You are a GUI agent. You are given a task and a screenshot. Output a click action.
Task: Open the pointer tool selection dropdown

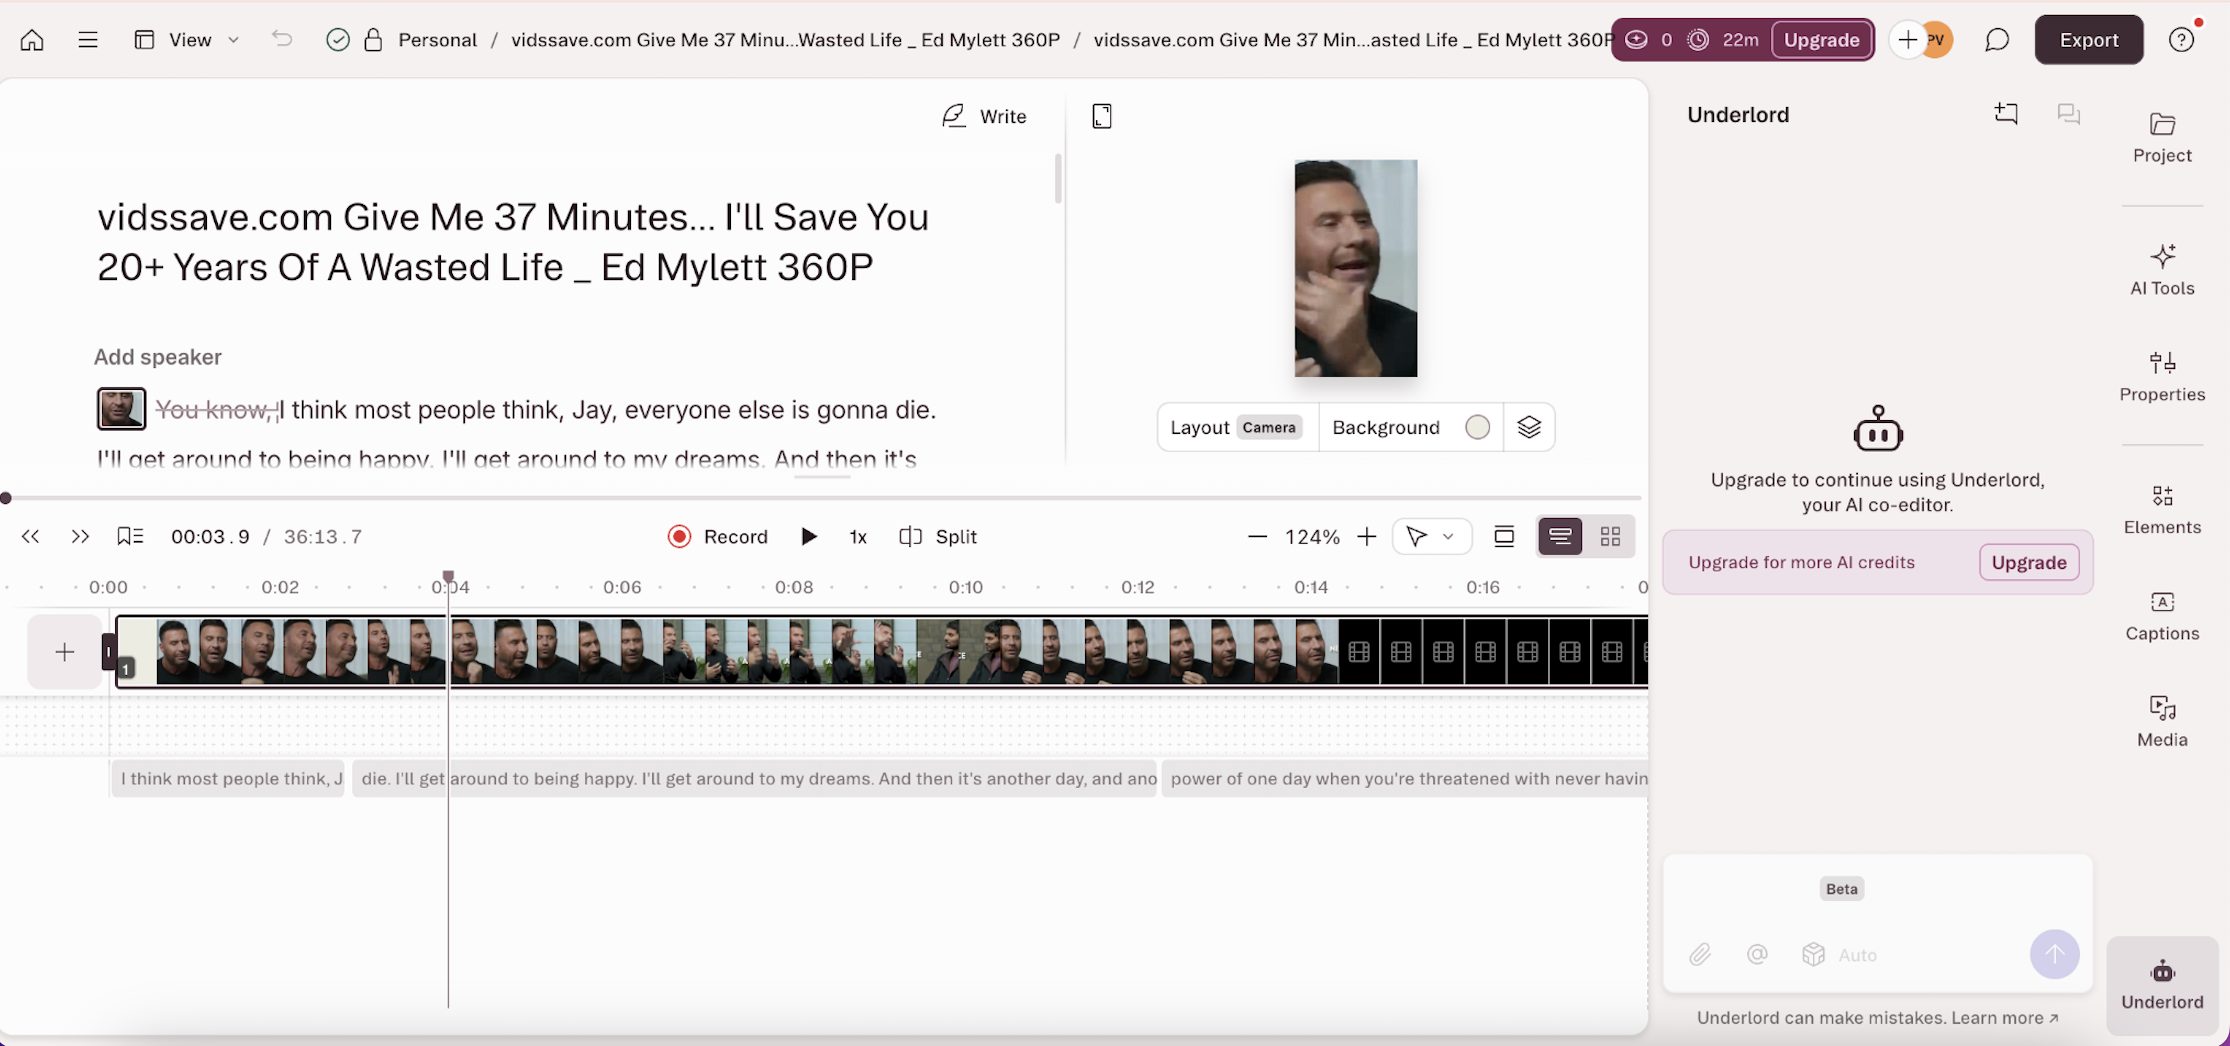pos(1431,537)
